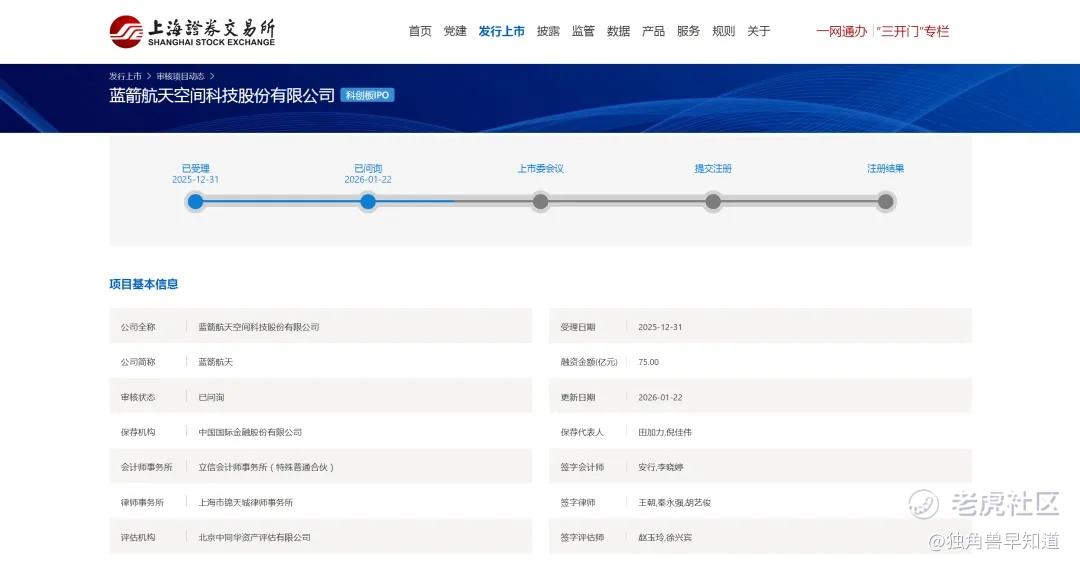The image size is (1080, 566).
Task: Open the 党建 menu item
Action: (x=455, y=31)
